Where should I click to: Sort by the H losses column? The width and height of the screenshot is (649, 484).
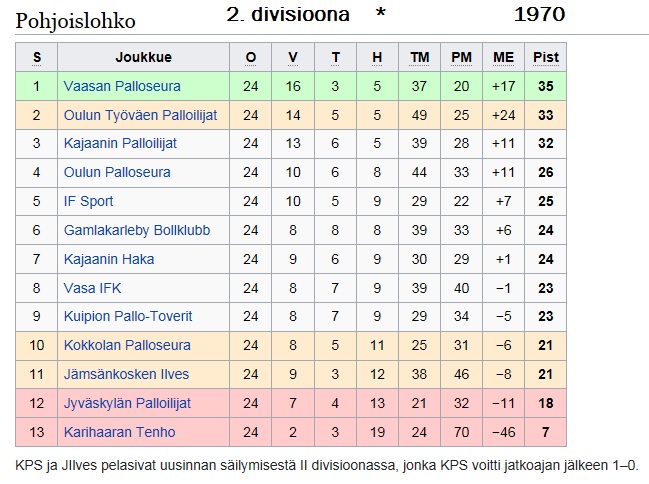coord(377,58)
